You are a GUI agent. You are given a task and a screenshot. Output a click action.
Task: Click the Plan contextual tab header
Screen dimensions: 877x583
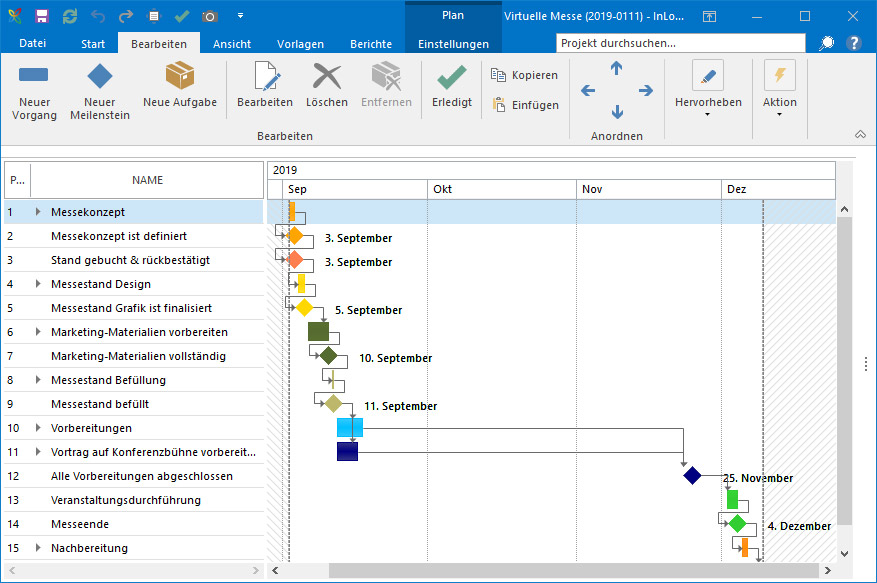click(453, 16)
